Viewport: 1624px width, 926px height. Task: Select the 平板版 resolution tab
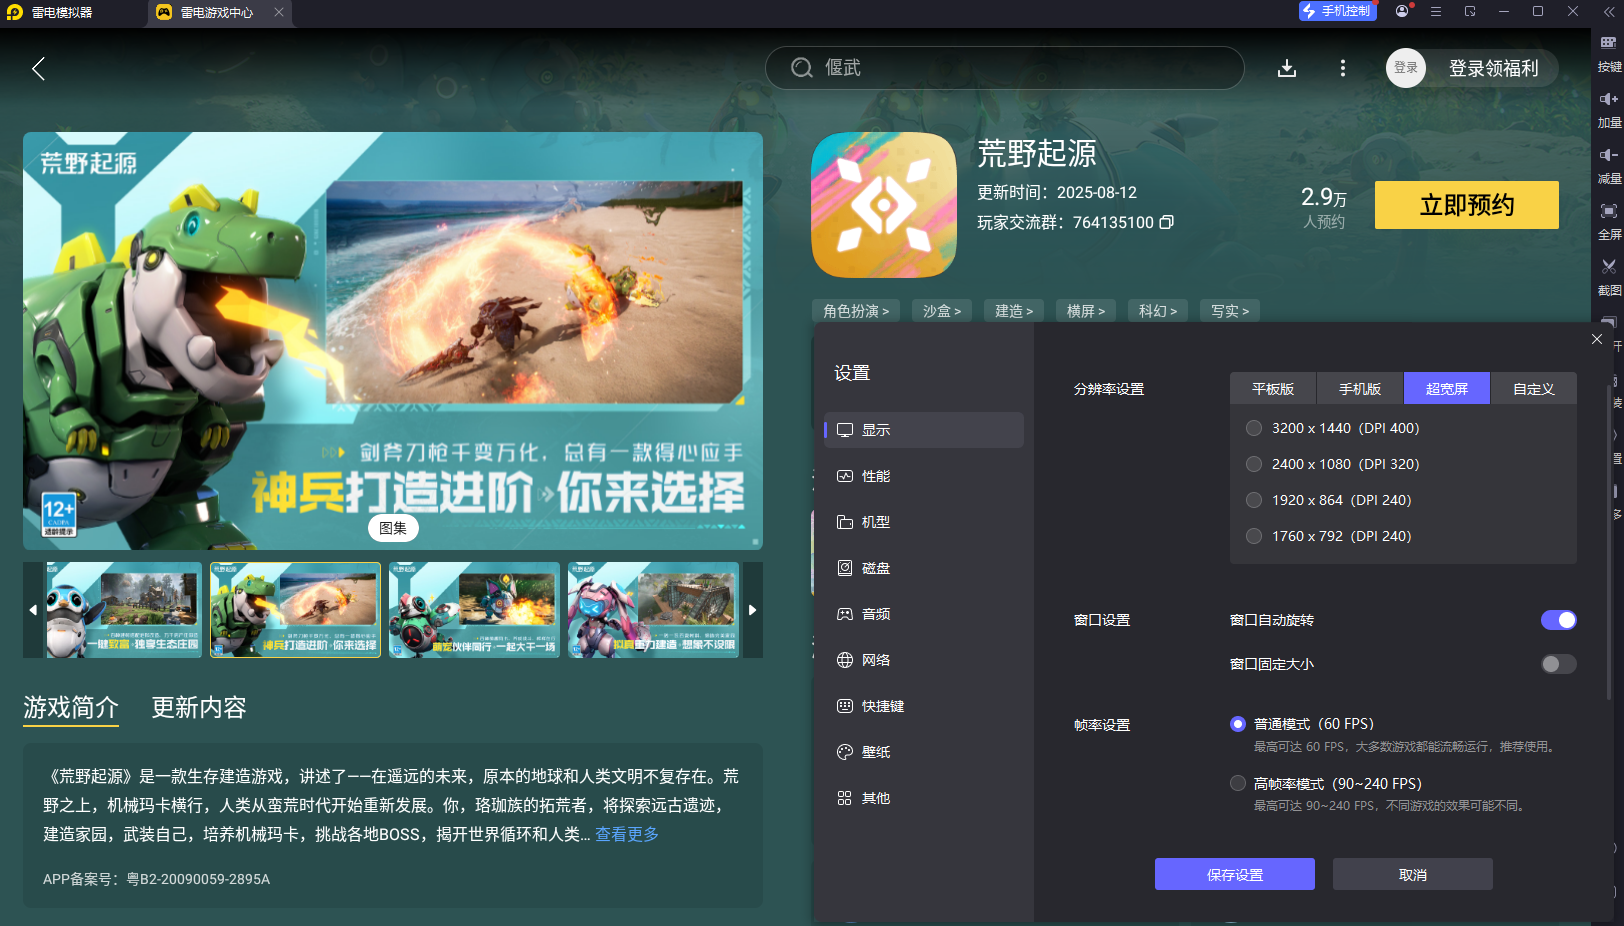point(1273,389)
